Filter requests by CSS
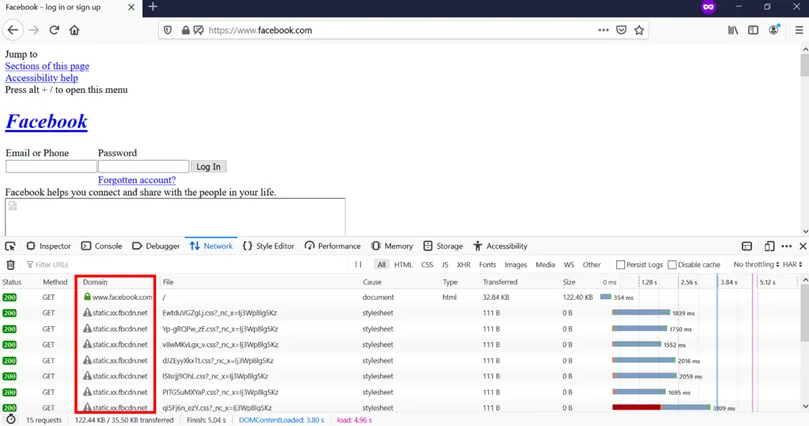809x426 pixels. coord(427,265)
